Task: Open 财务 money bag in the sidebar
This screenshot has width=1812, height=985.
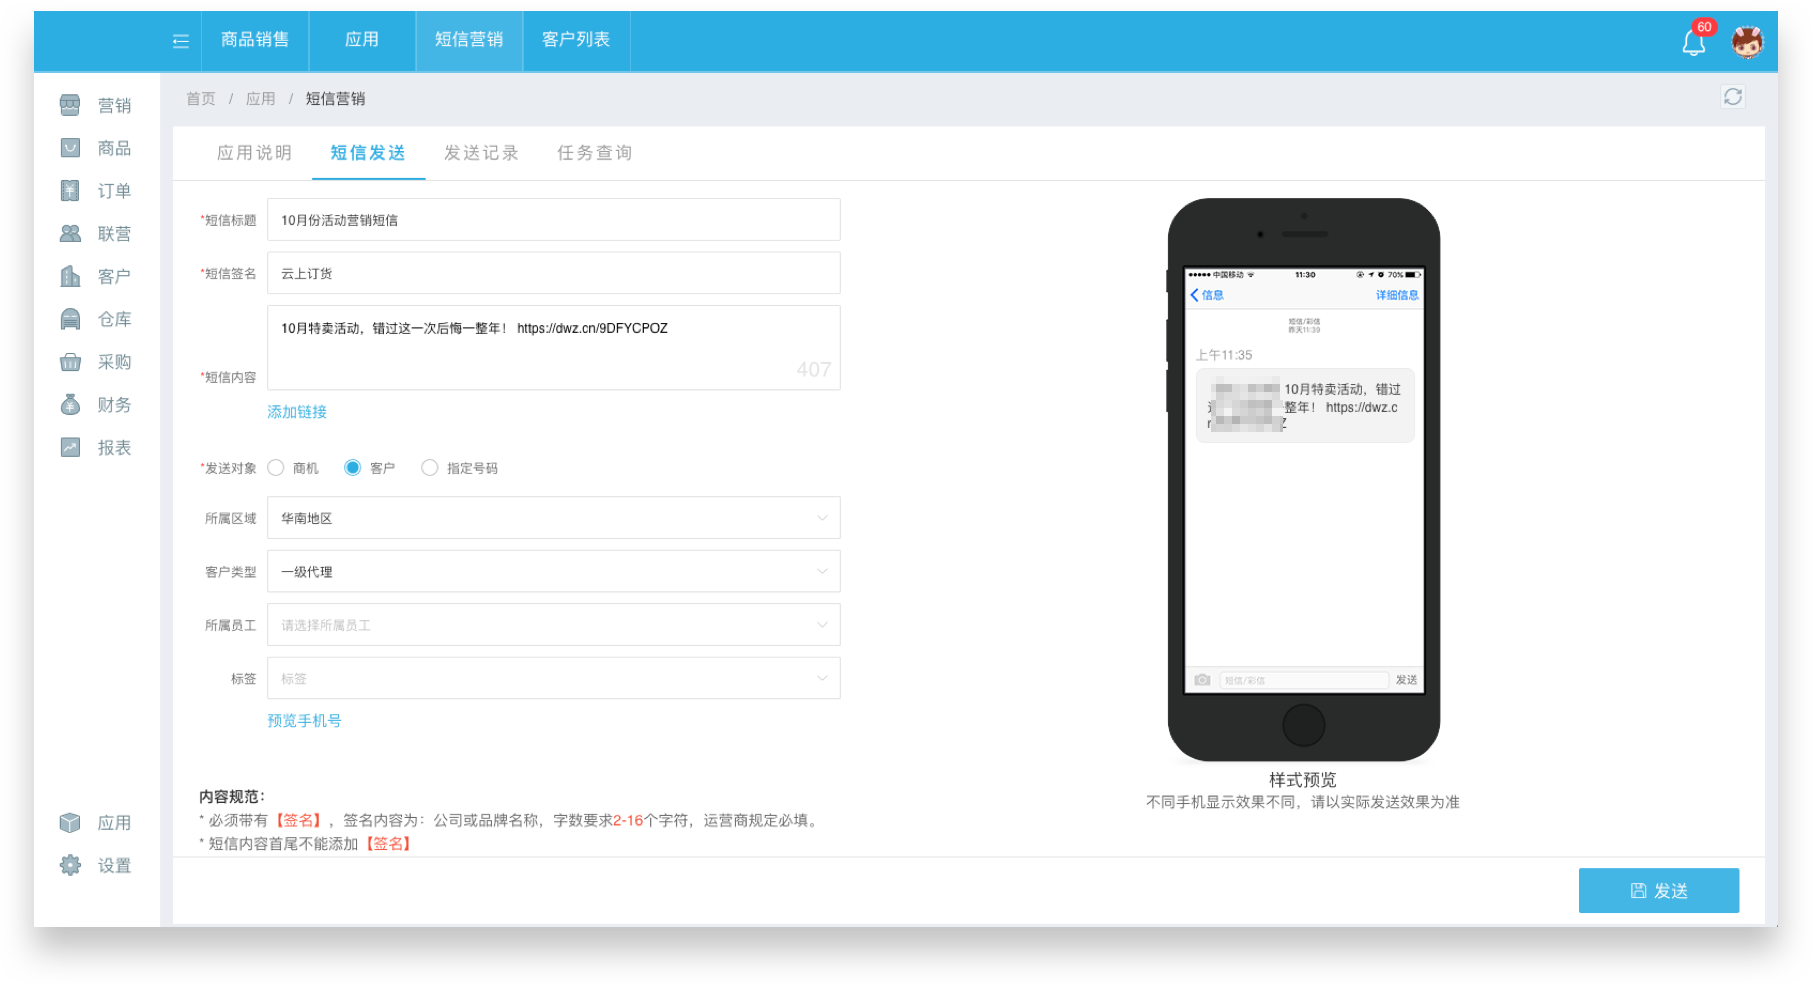Action: click(96, 405)
